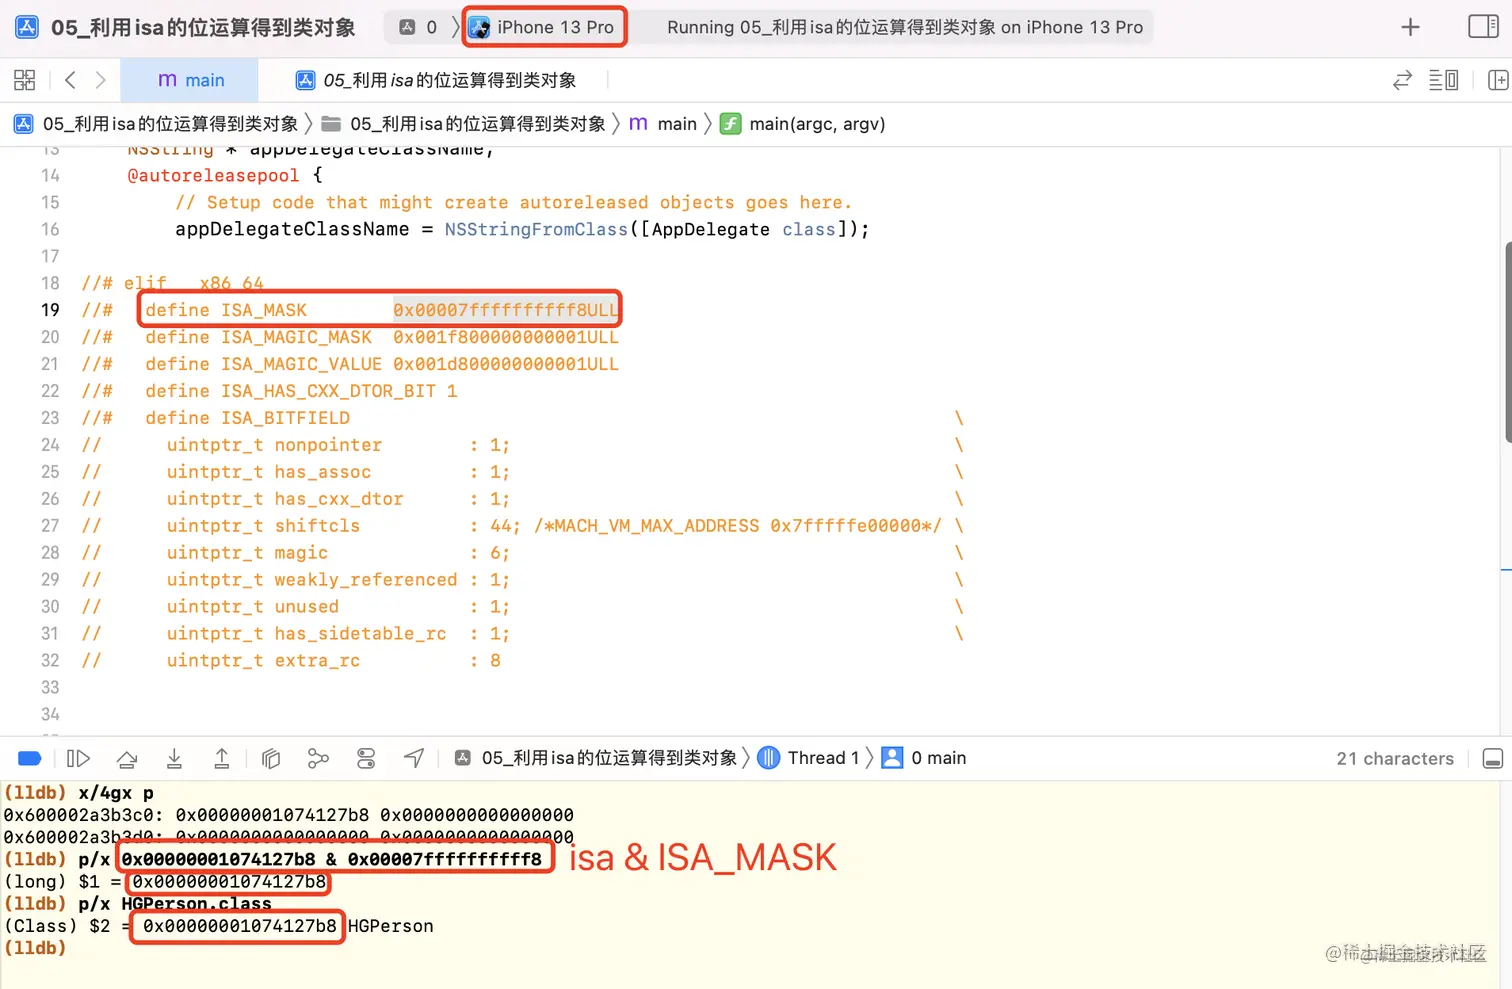Image resolution: width=1512 pixels, height=989 pixels.
Task: Click line number 19 in the gutter
Action: [50, 310]
